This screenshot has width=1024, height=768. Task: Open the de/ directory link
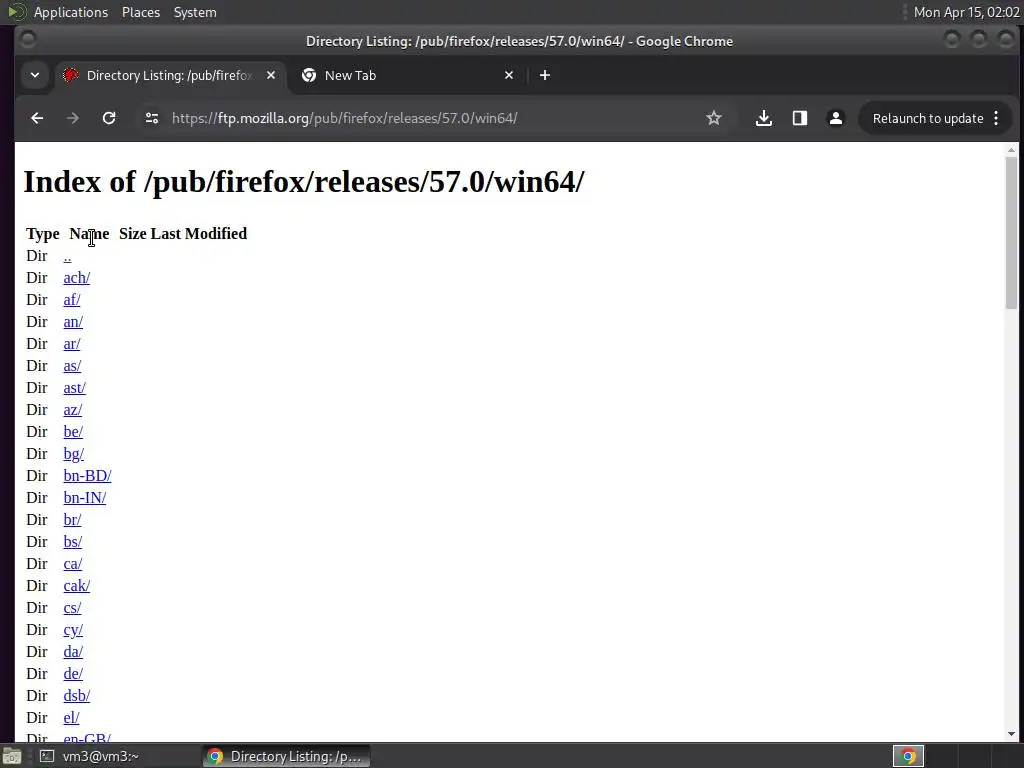click(x=73, y=674)
